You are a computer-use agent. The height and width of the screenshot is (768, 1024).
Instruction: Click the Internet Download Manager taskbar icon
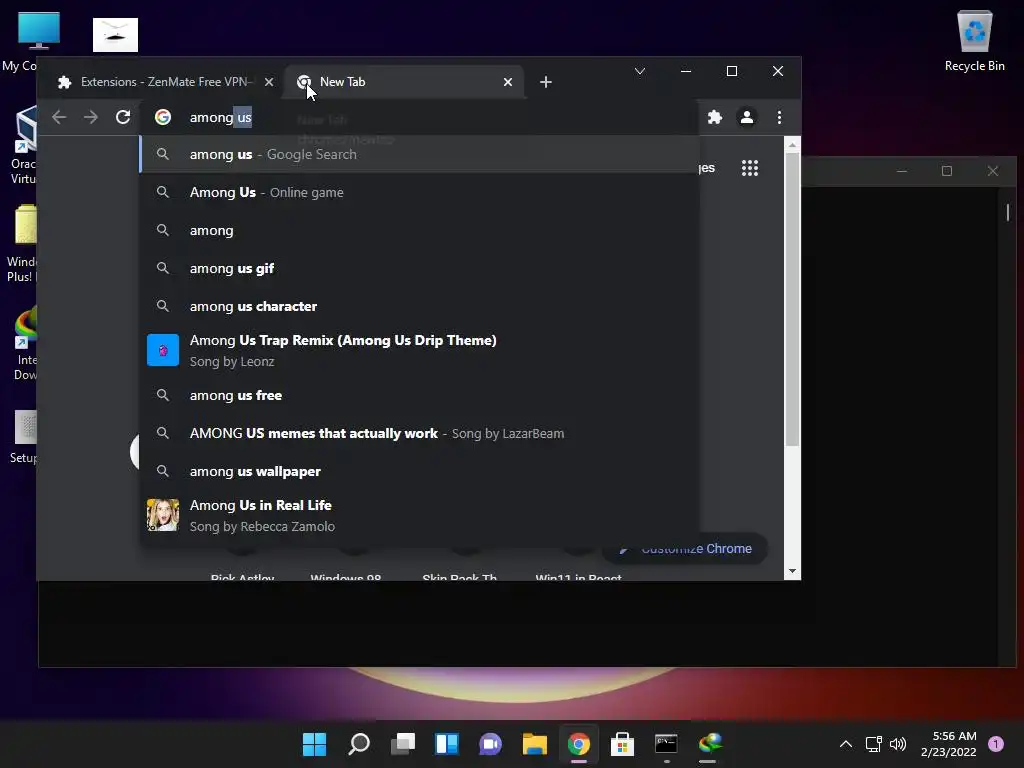tap(711, 744)
